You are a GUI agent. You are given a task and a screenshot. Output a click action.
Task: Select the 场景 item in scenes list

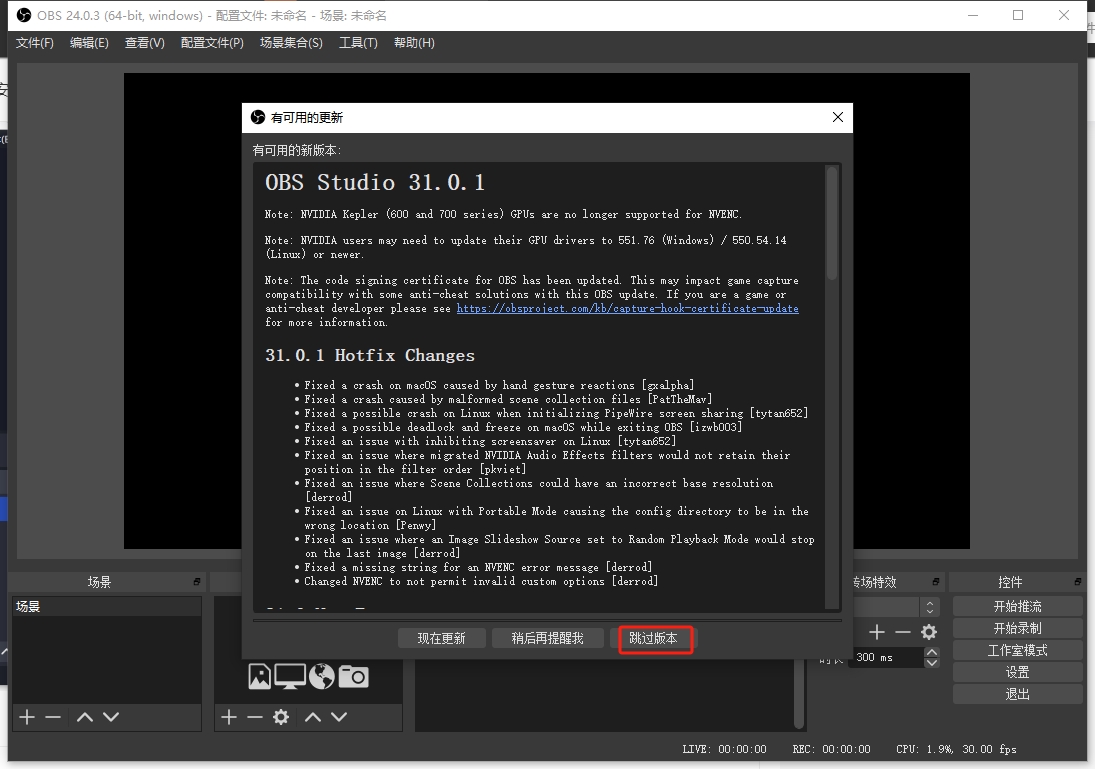[x=107, y=606]
